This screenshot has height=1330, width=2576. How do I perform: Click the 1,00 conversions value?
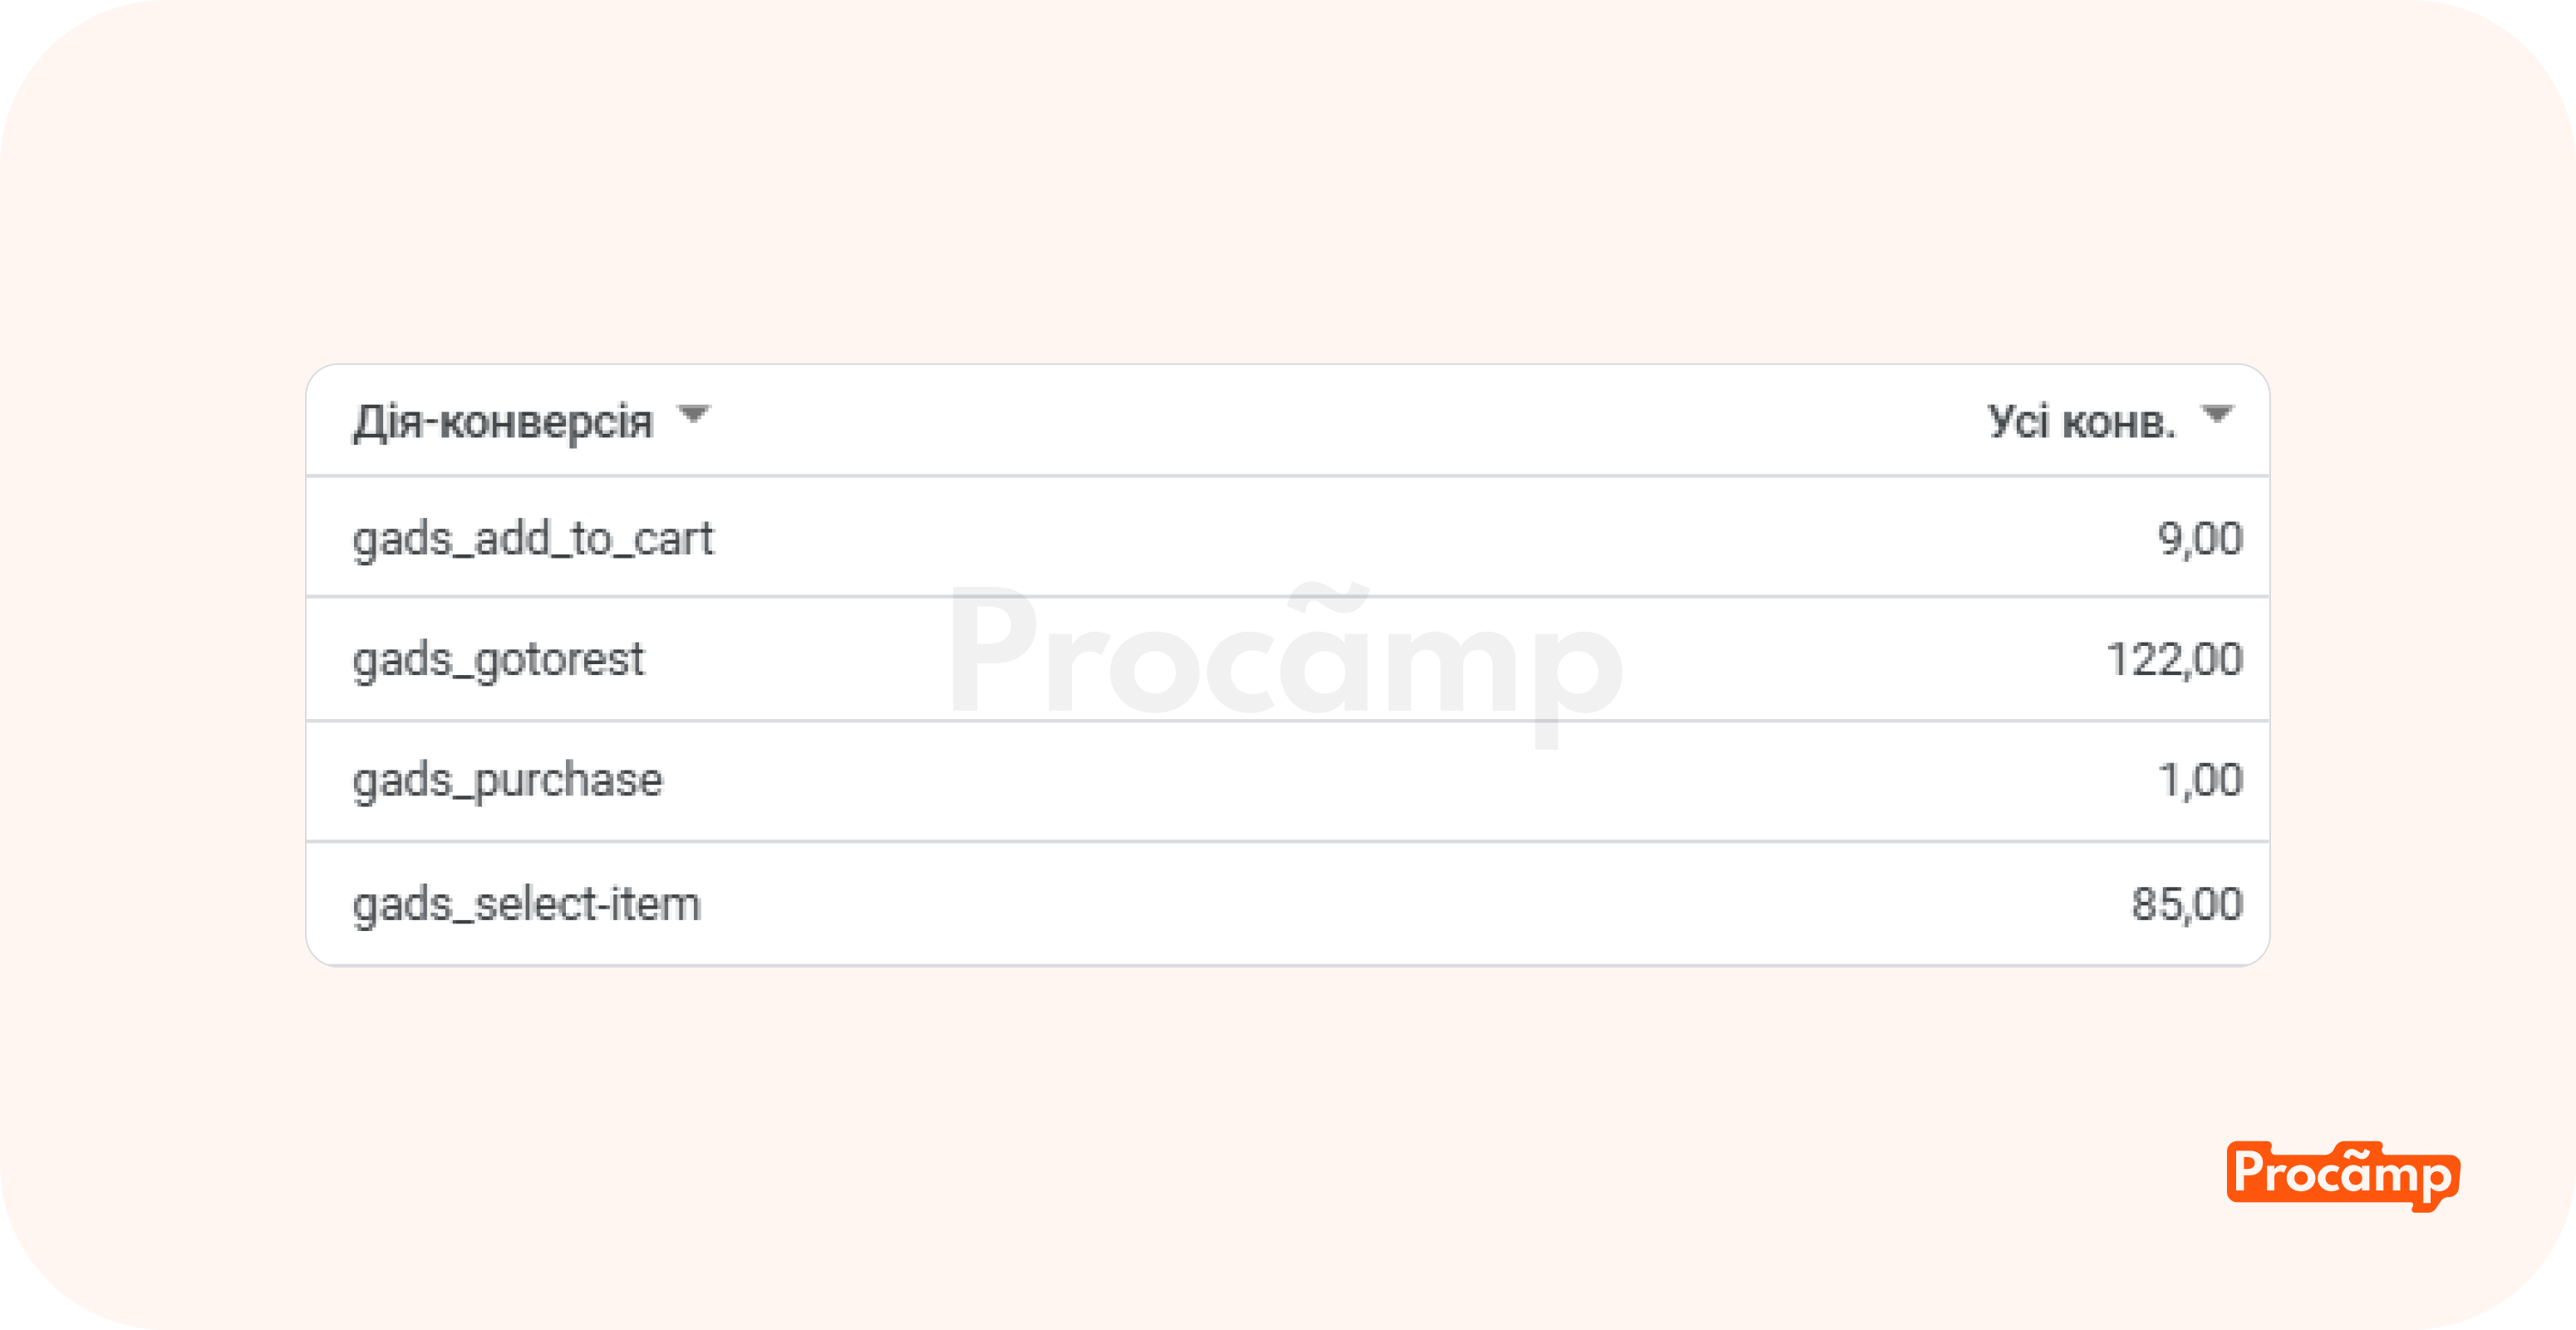pos(2199,781)
